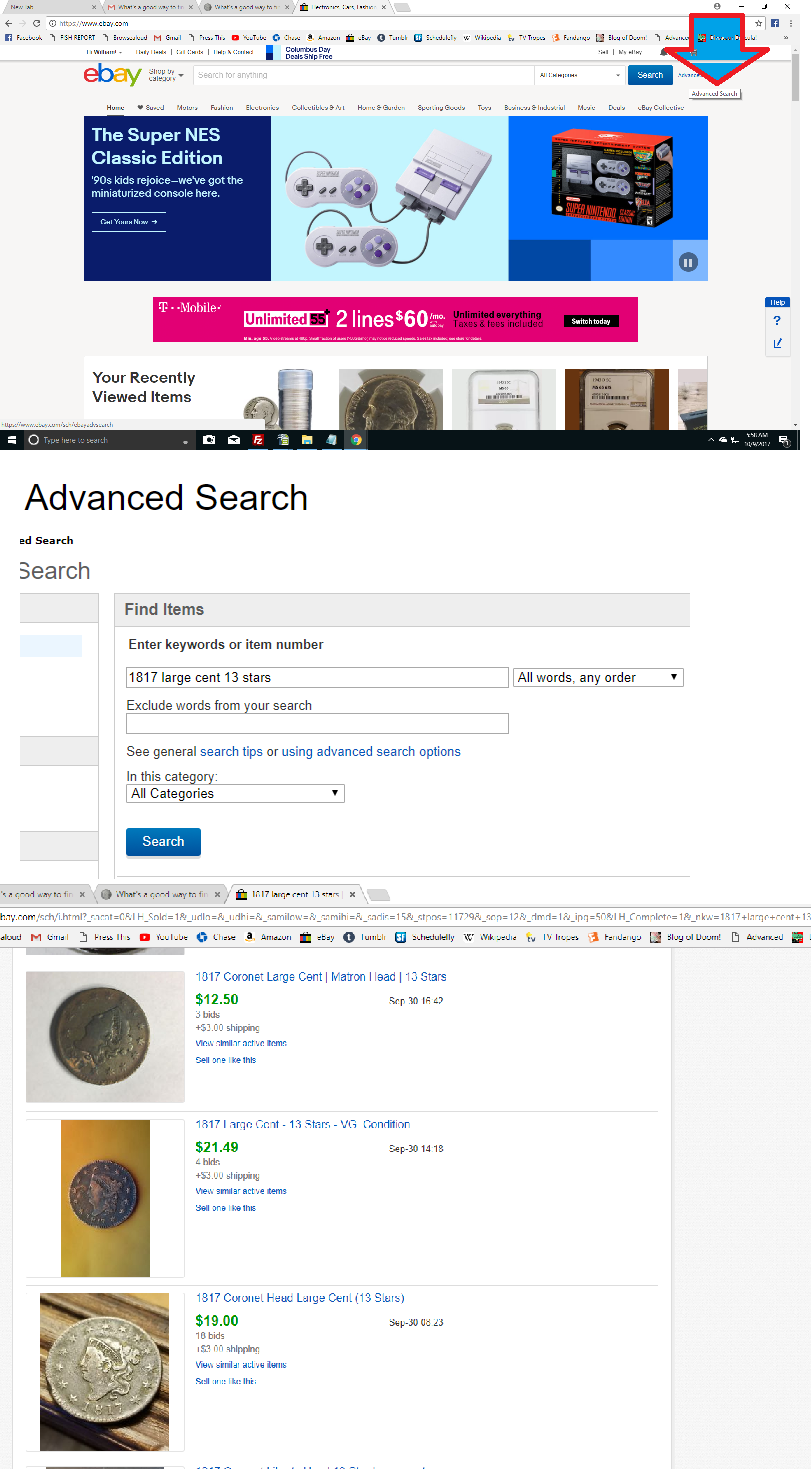Open the feedback icon below the help icon
The image size is (811, 1469).
click(777, 343)
